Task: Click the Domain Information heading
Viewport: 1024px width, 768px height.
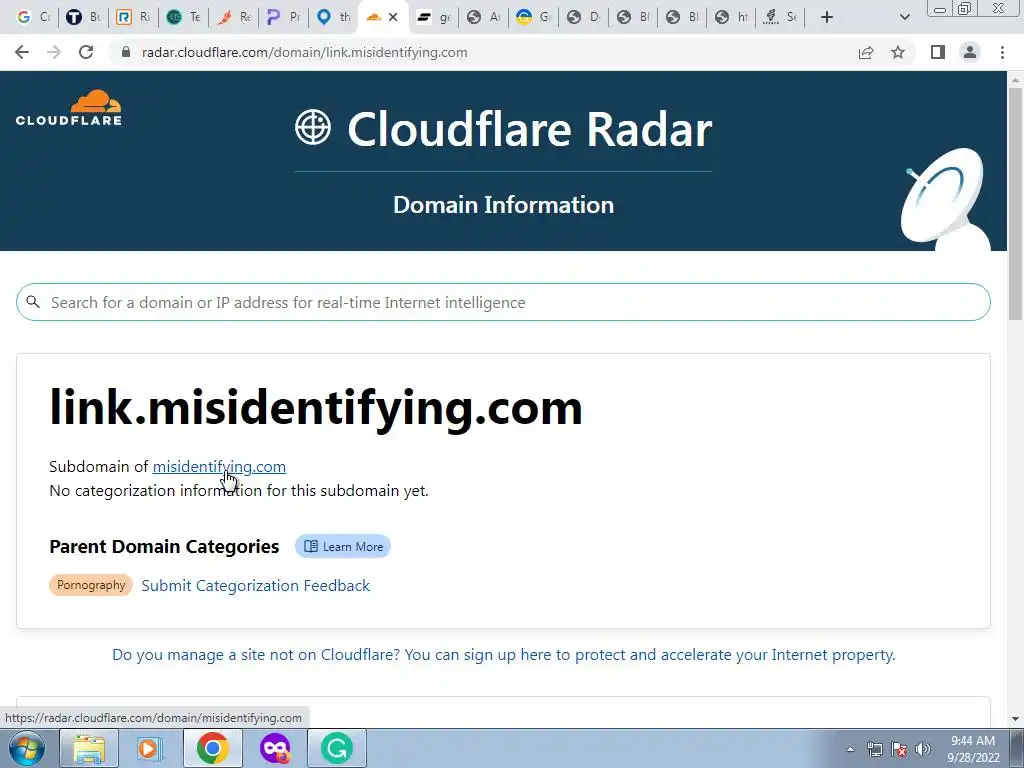Action: pos(504,204)
